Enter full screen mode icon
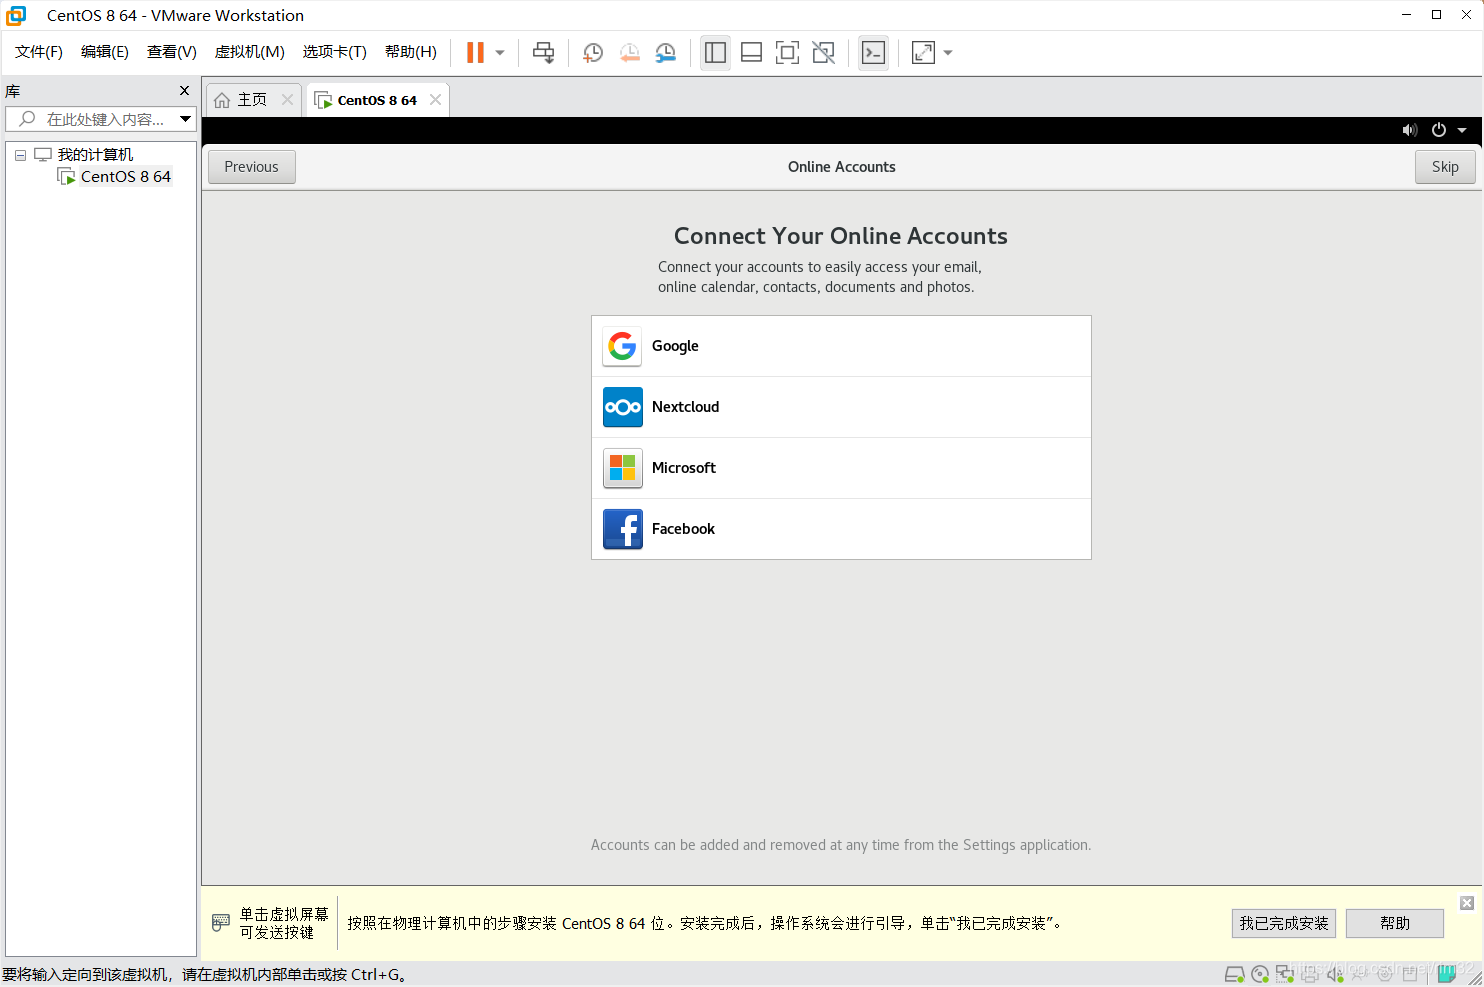 pyautogui.click(x=787, y=53)
